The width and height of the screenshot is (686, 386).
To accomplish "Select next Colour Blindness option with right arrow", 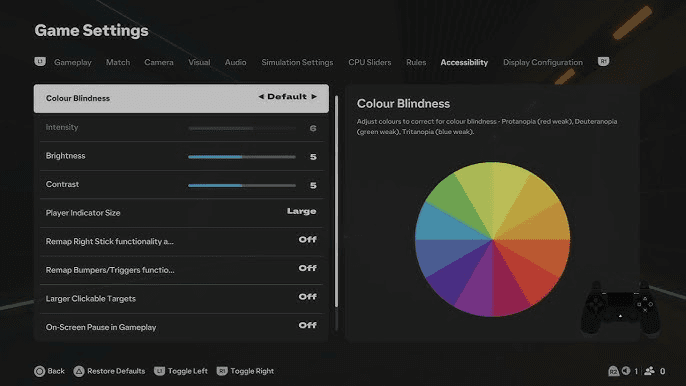I will coord(314,97).
